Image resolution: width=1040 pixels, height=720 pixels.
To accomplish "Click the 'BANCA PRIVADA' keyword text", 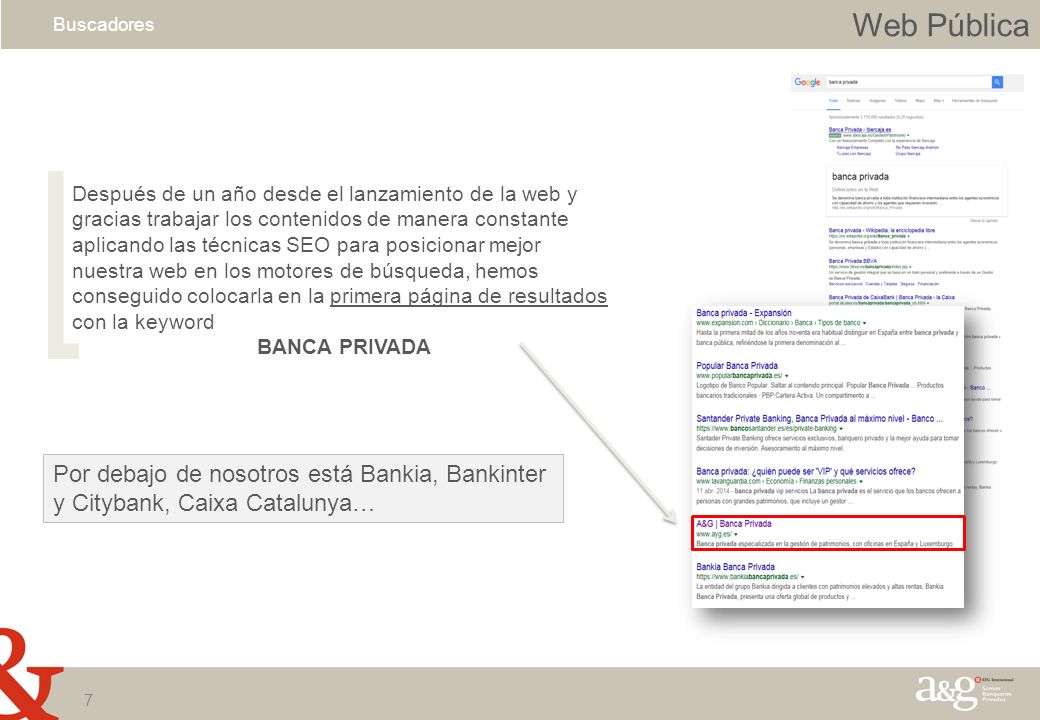I will [x=344, y=347].
